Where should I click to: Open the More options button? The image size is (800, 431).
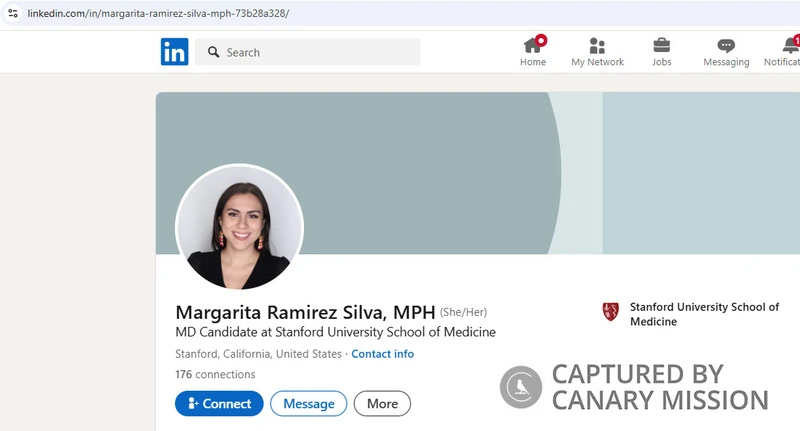tap(382, 403)
